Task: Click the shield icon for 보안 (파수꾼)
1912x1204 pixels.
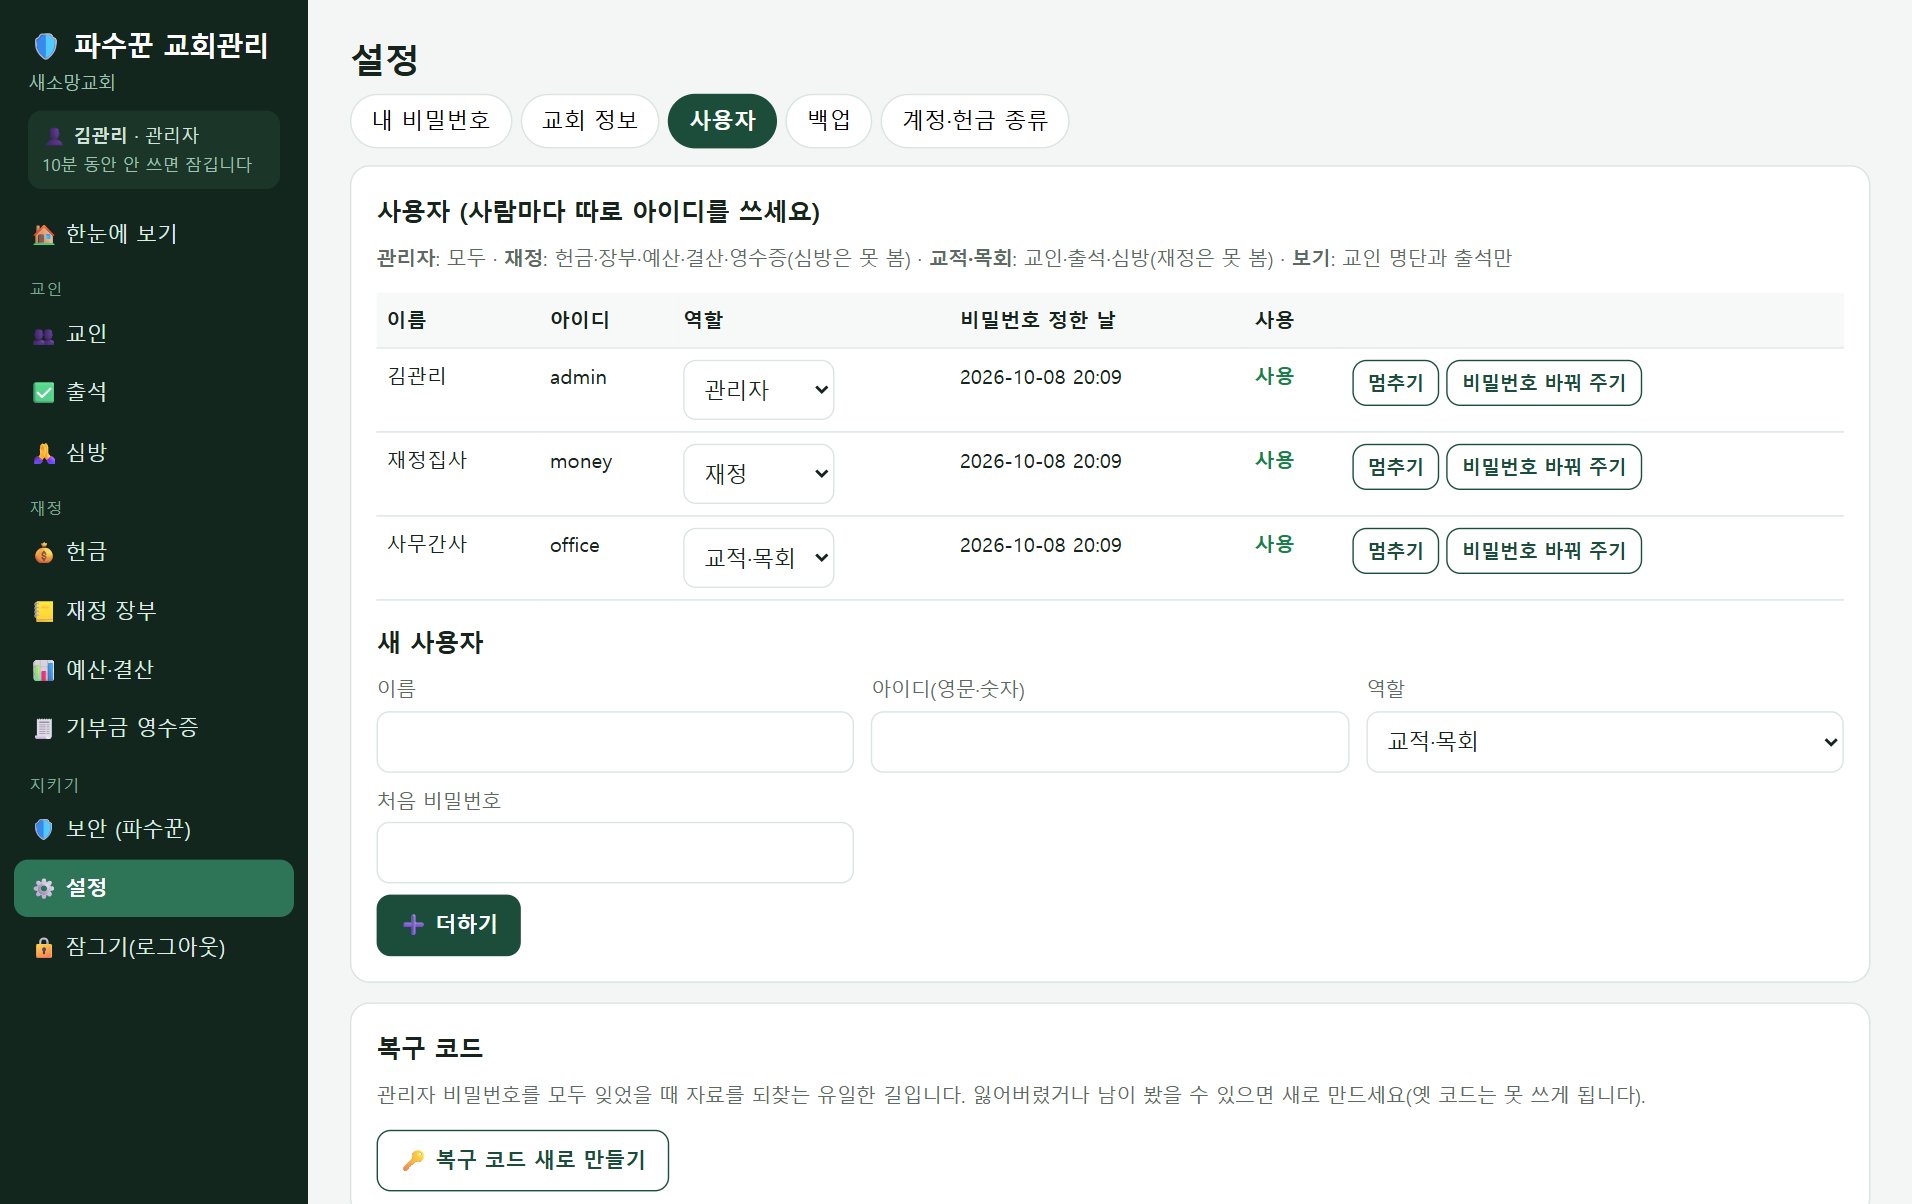Action: [44, 829]
